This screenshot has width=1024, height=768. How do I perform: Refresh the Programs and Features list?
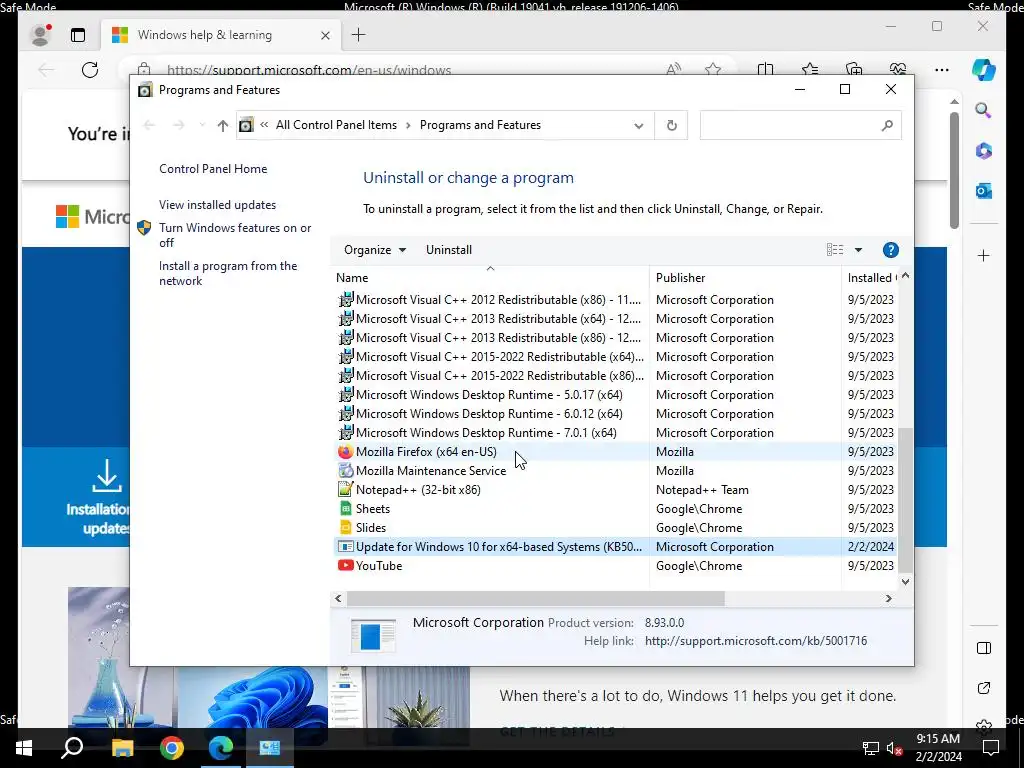click(x=671, y=125)
